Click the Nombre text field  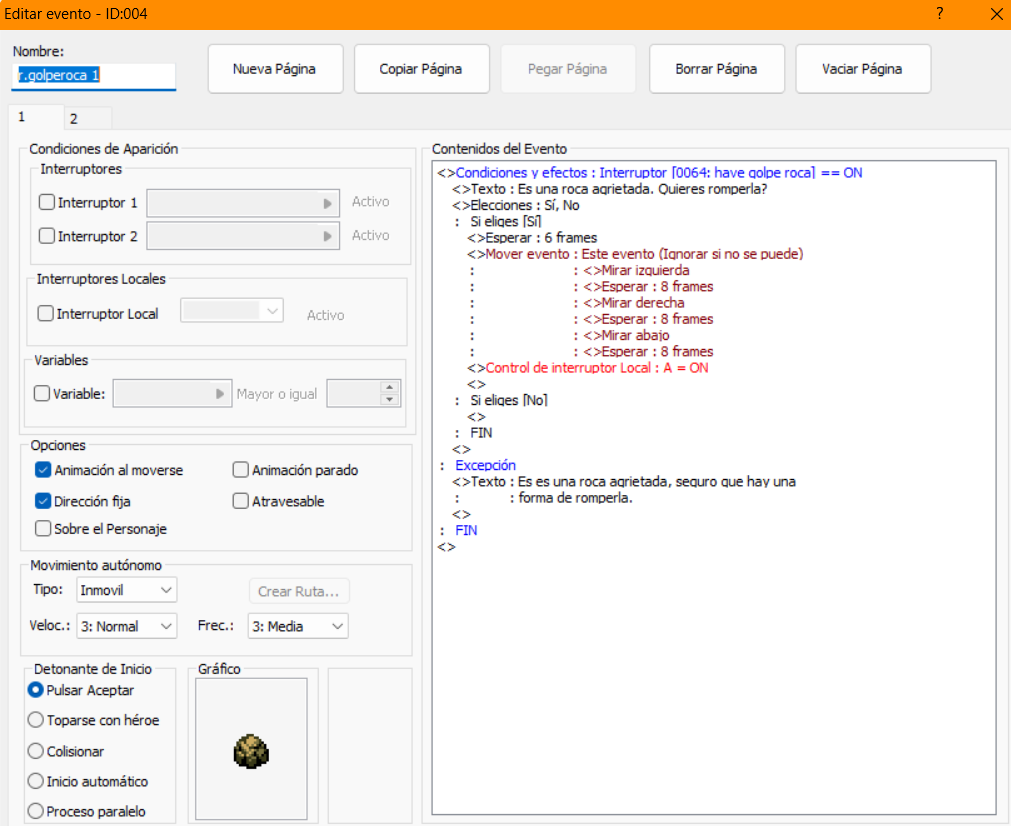pyautogui.click(x=94, y=75)
